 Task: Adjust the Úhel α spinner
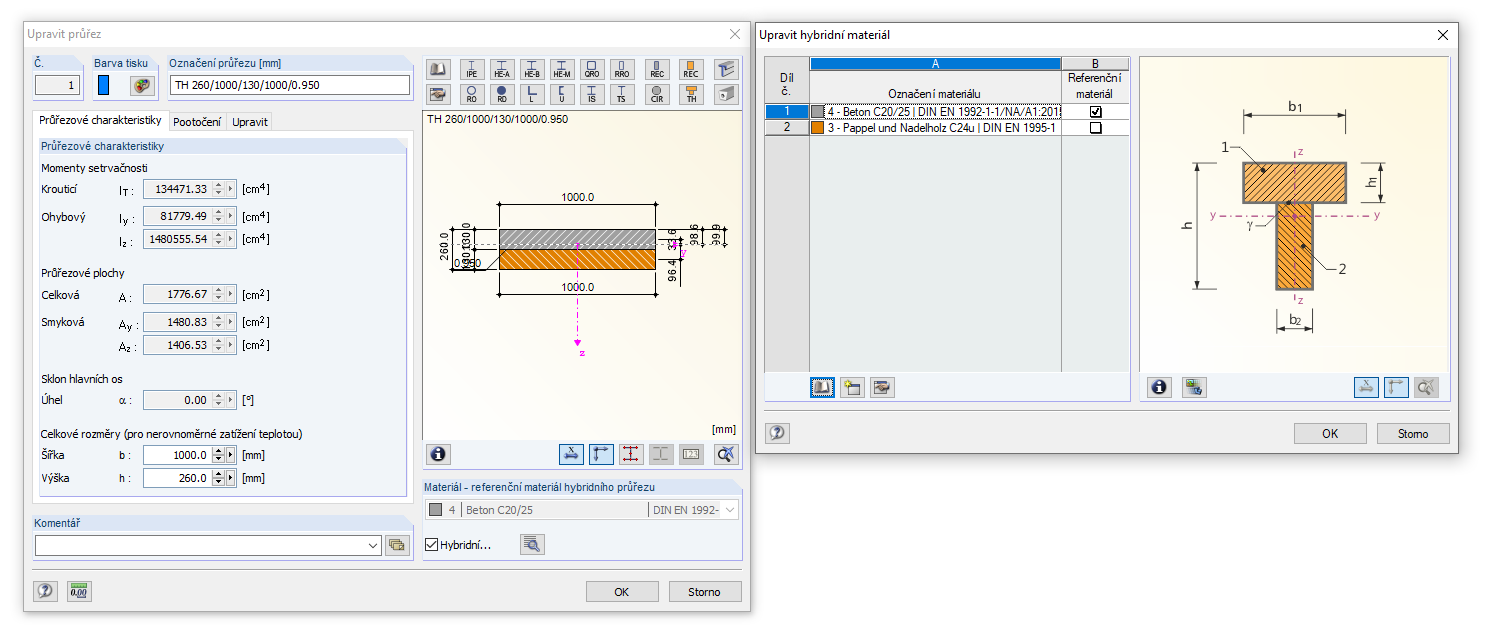pos(218,400)
